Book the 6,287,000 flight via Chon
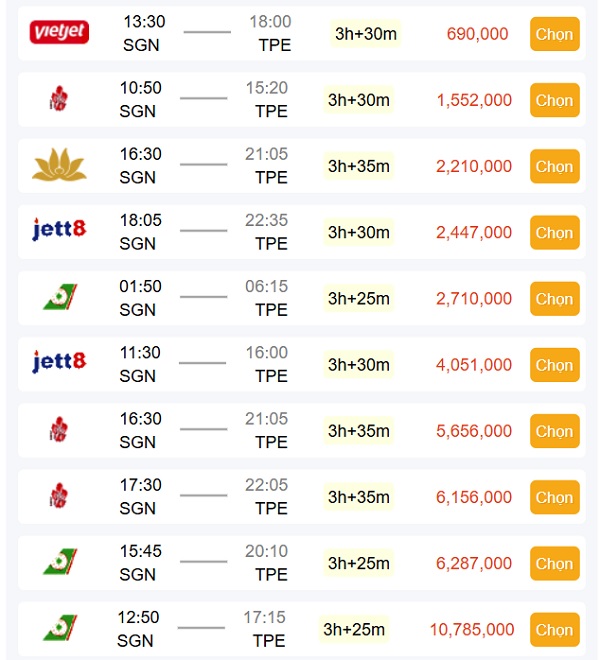600x660 pixels. coord(554,563)
